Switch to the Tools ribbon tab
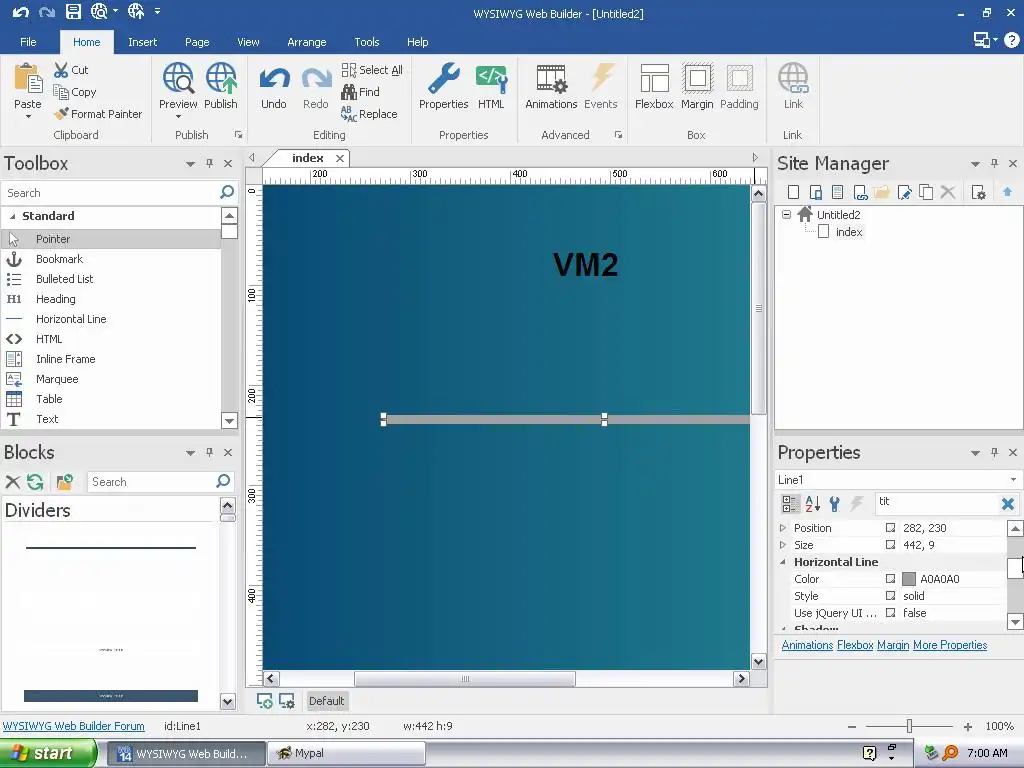Screen dimensions: 1024x768 (366, 42)
